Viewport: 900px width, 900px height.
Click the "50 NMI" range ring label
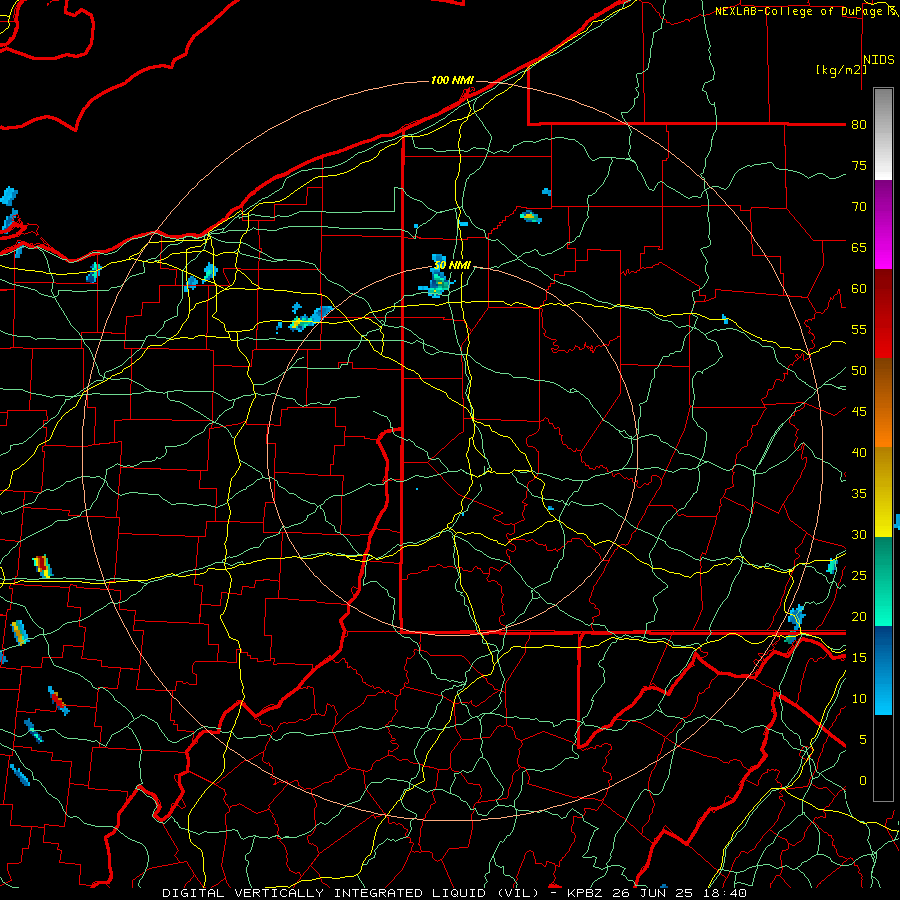pos(452,265)
